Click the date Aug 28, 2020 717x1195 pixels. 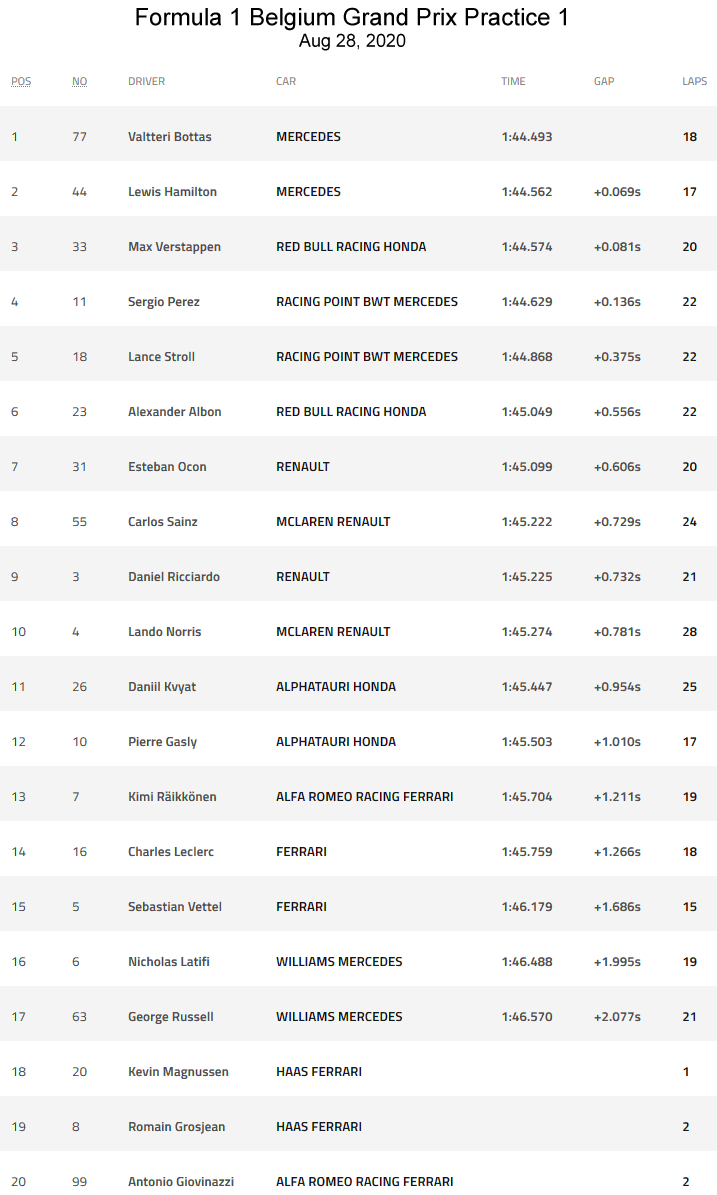352,41
